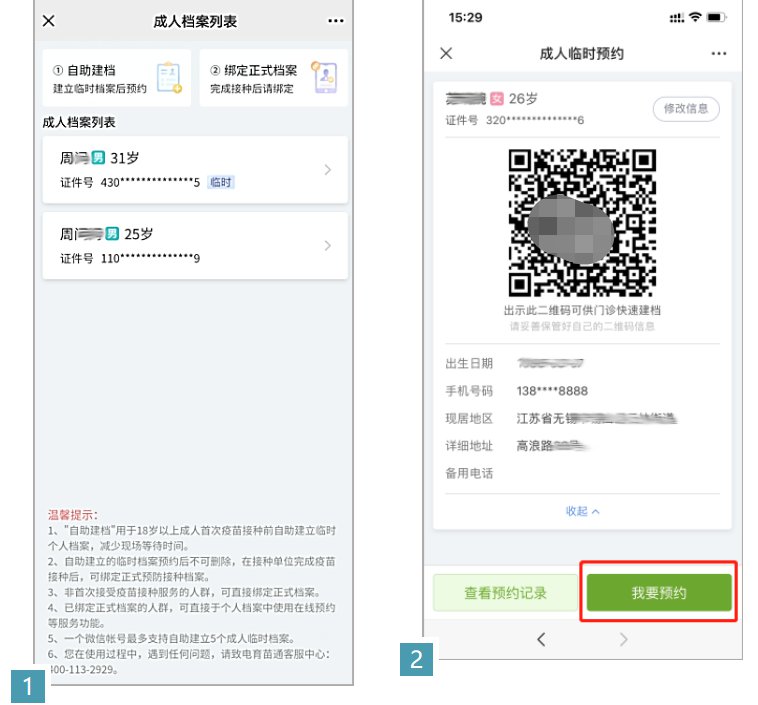The width and height of the screenshot is (758, 705).
Task: Tap the battery status icon
Action: [716, 17]
